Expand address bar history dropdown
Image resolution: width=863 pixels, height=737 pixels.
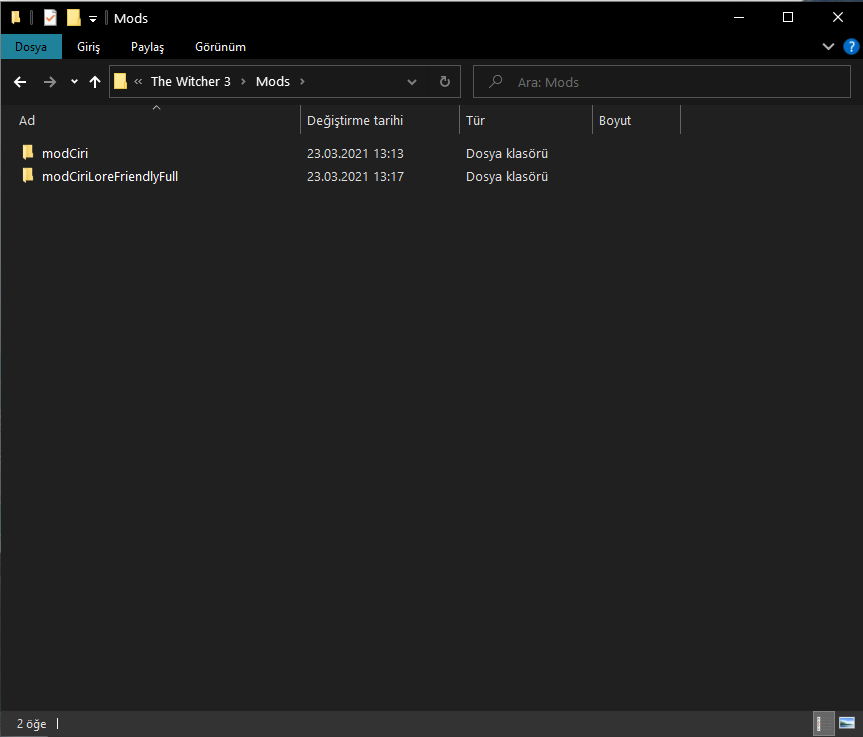pos(412,82)
